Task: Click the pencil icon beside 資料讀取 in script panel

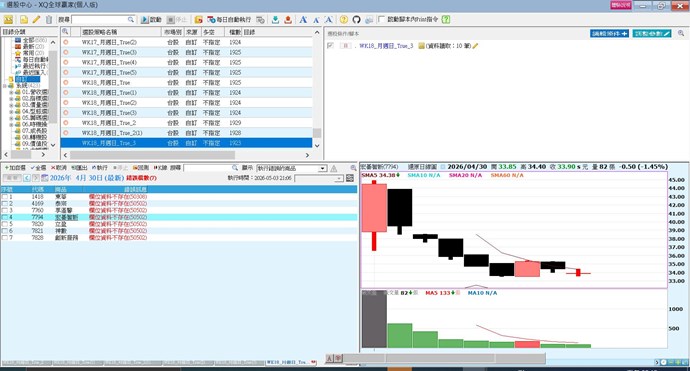Action: 475,46
